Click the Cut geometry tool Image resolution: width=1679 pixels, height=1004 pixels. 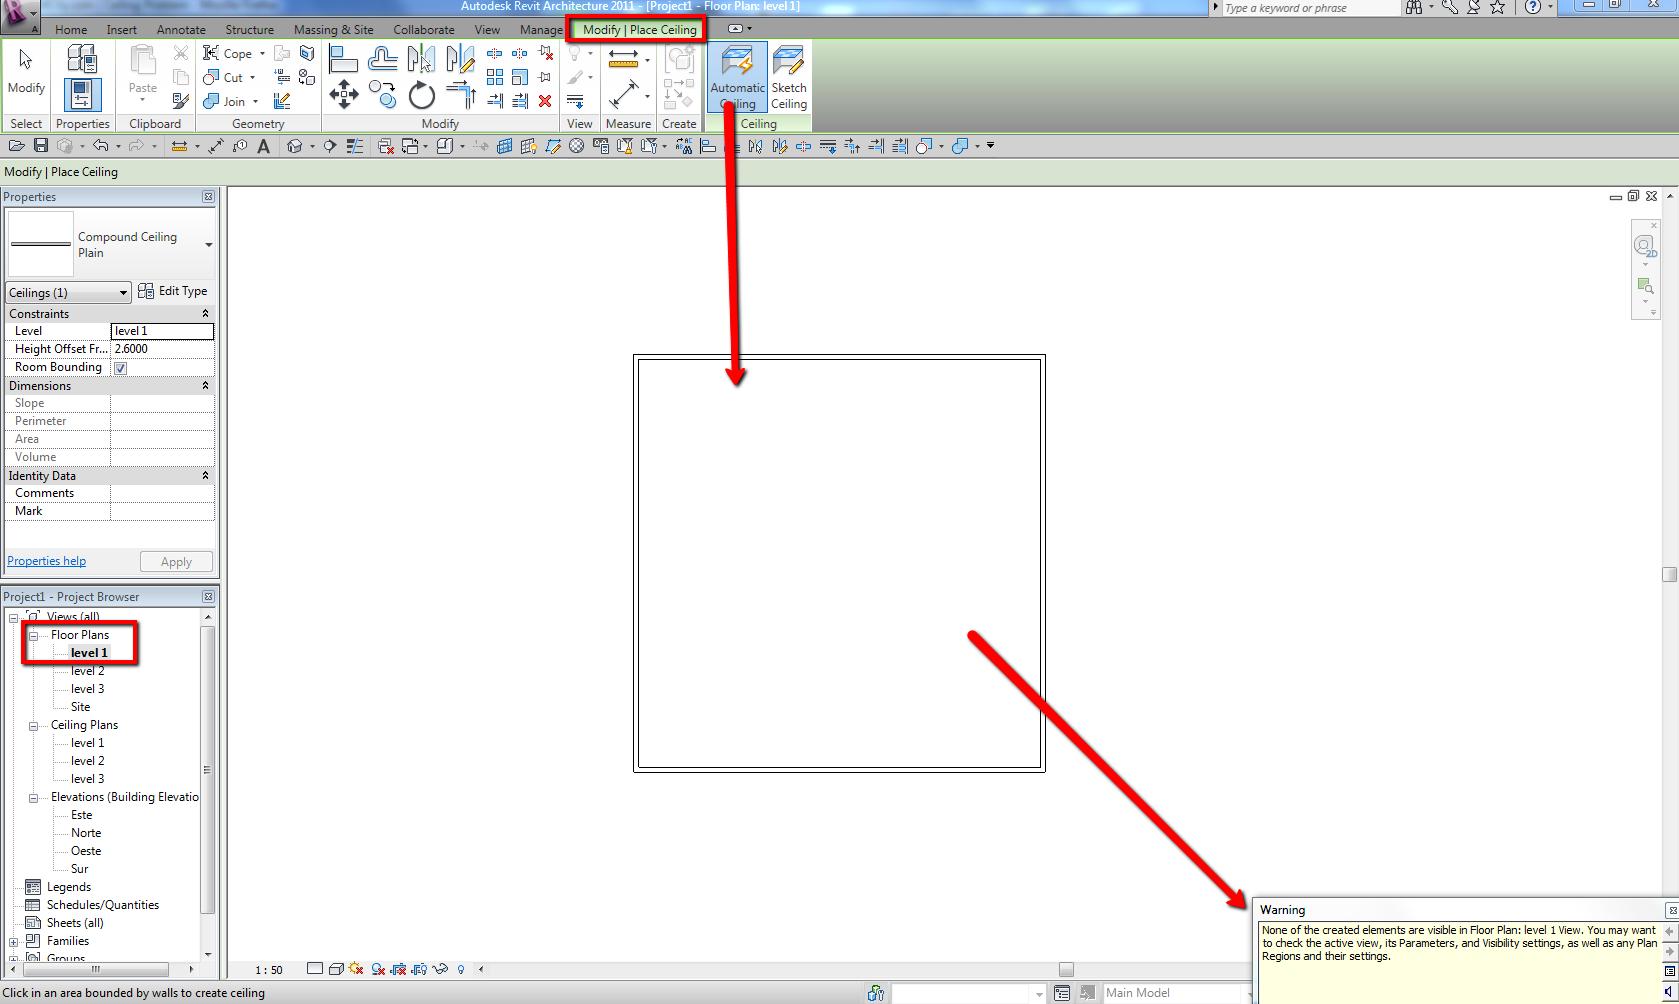224,77
